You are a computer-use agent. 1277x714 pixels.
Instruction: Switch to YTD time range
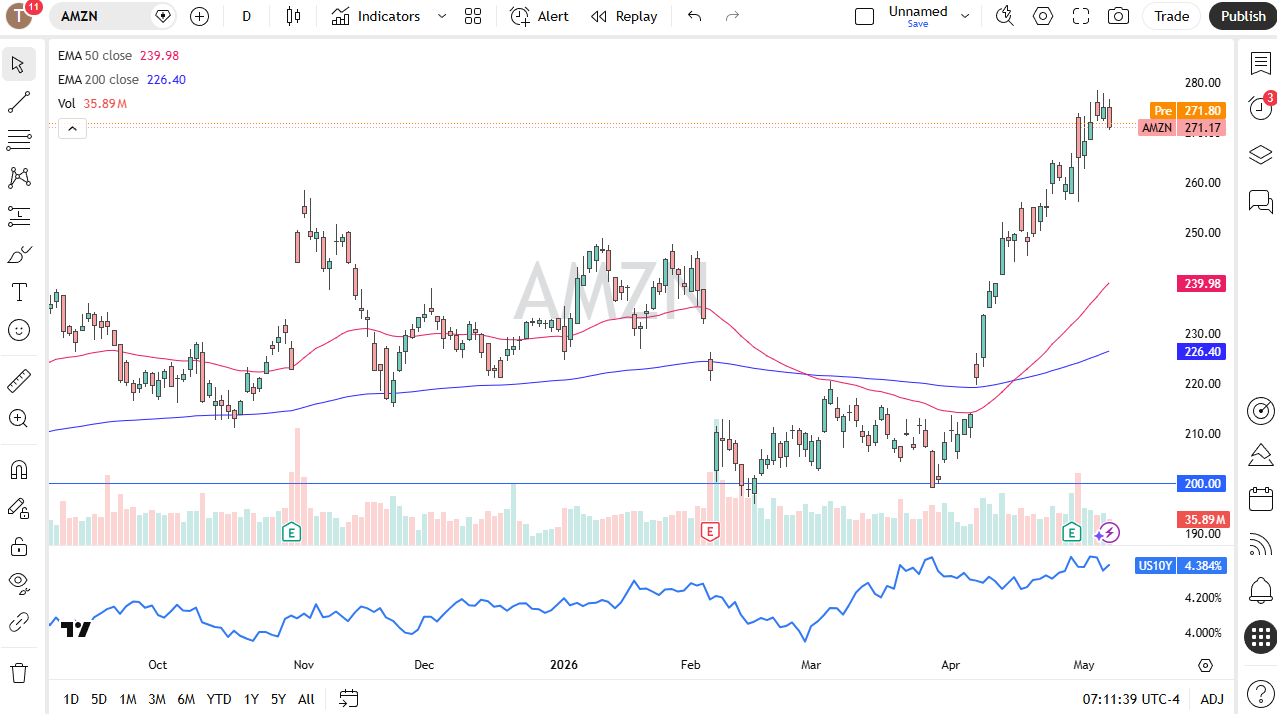[x=219, y=699]
